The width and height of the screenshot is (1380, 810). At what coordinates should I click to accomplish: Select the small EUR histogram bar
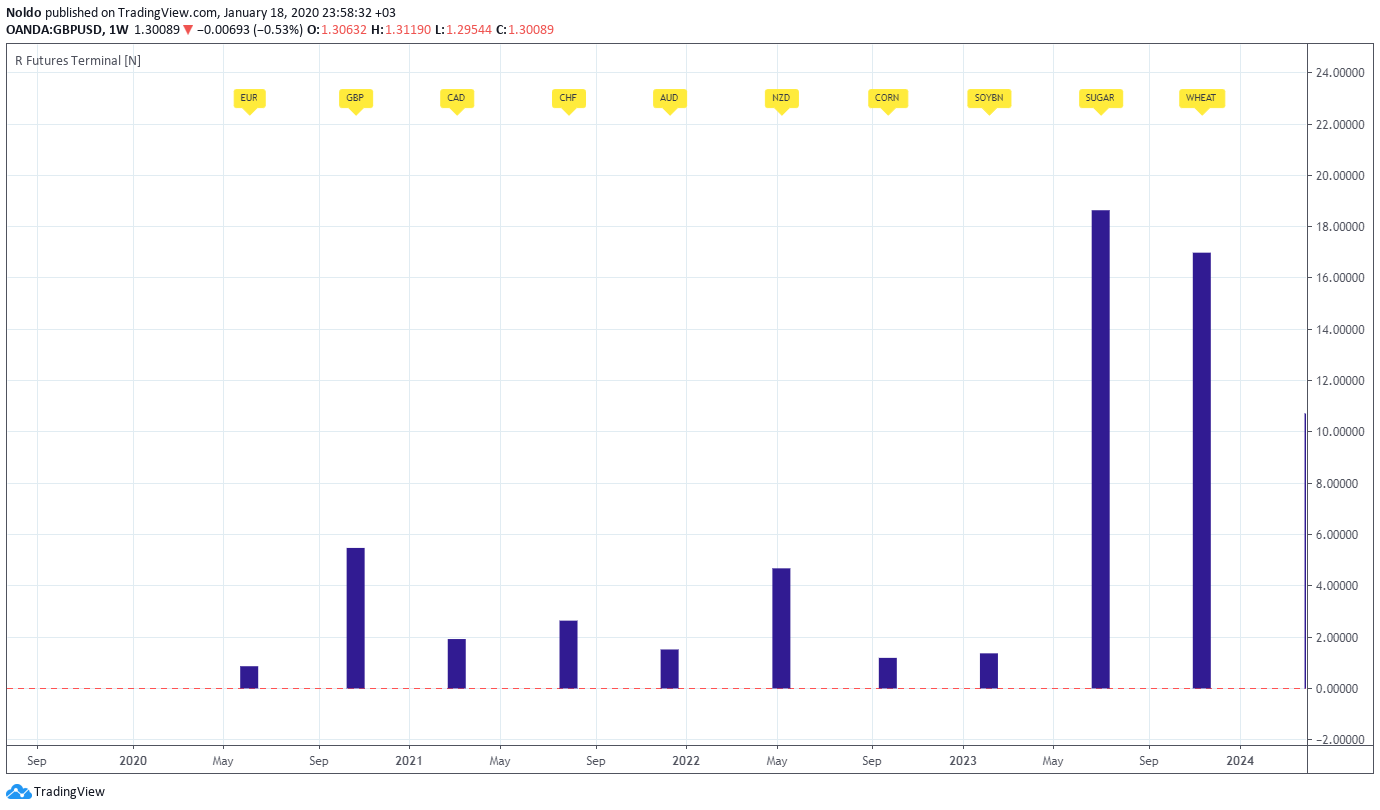(249, 677)
